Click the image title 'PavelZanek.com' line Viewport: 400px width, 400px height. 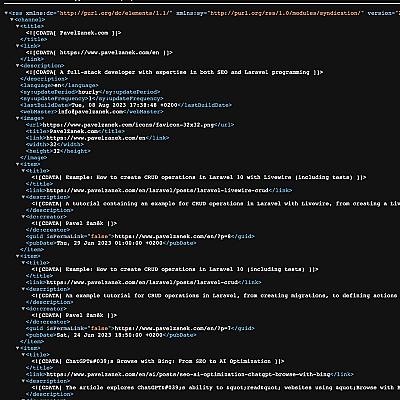point(75,131)
